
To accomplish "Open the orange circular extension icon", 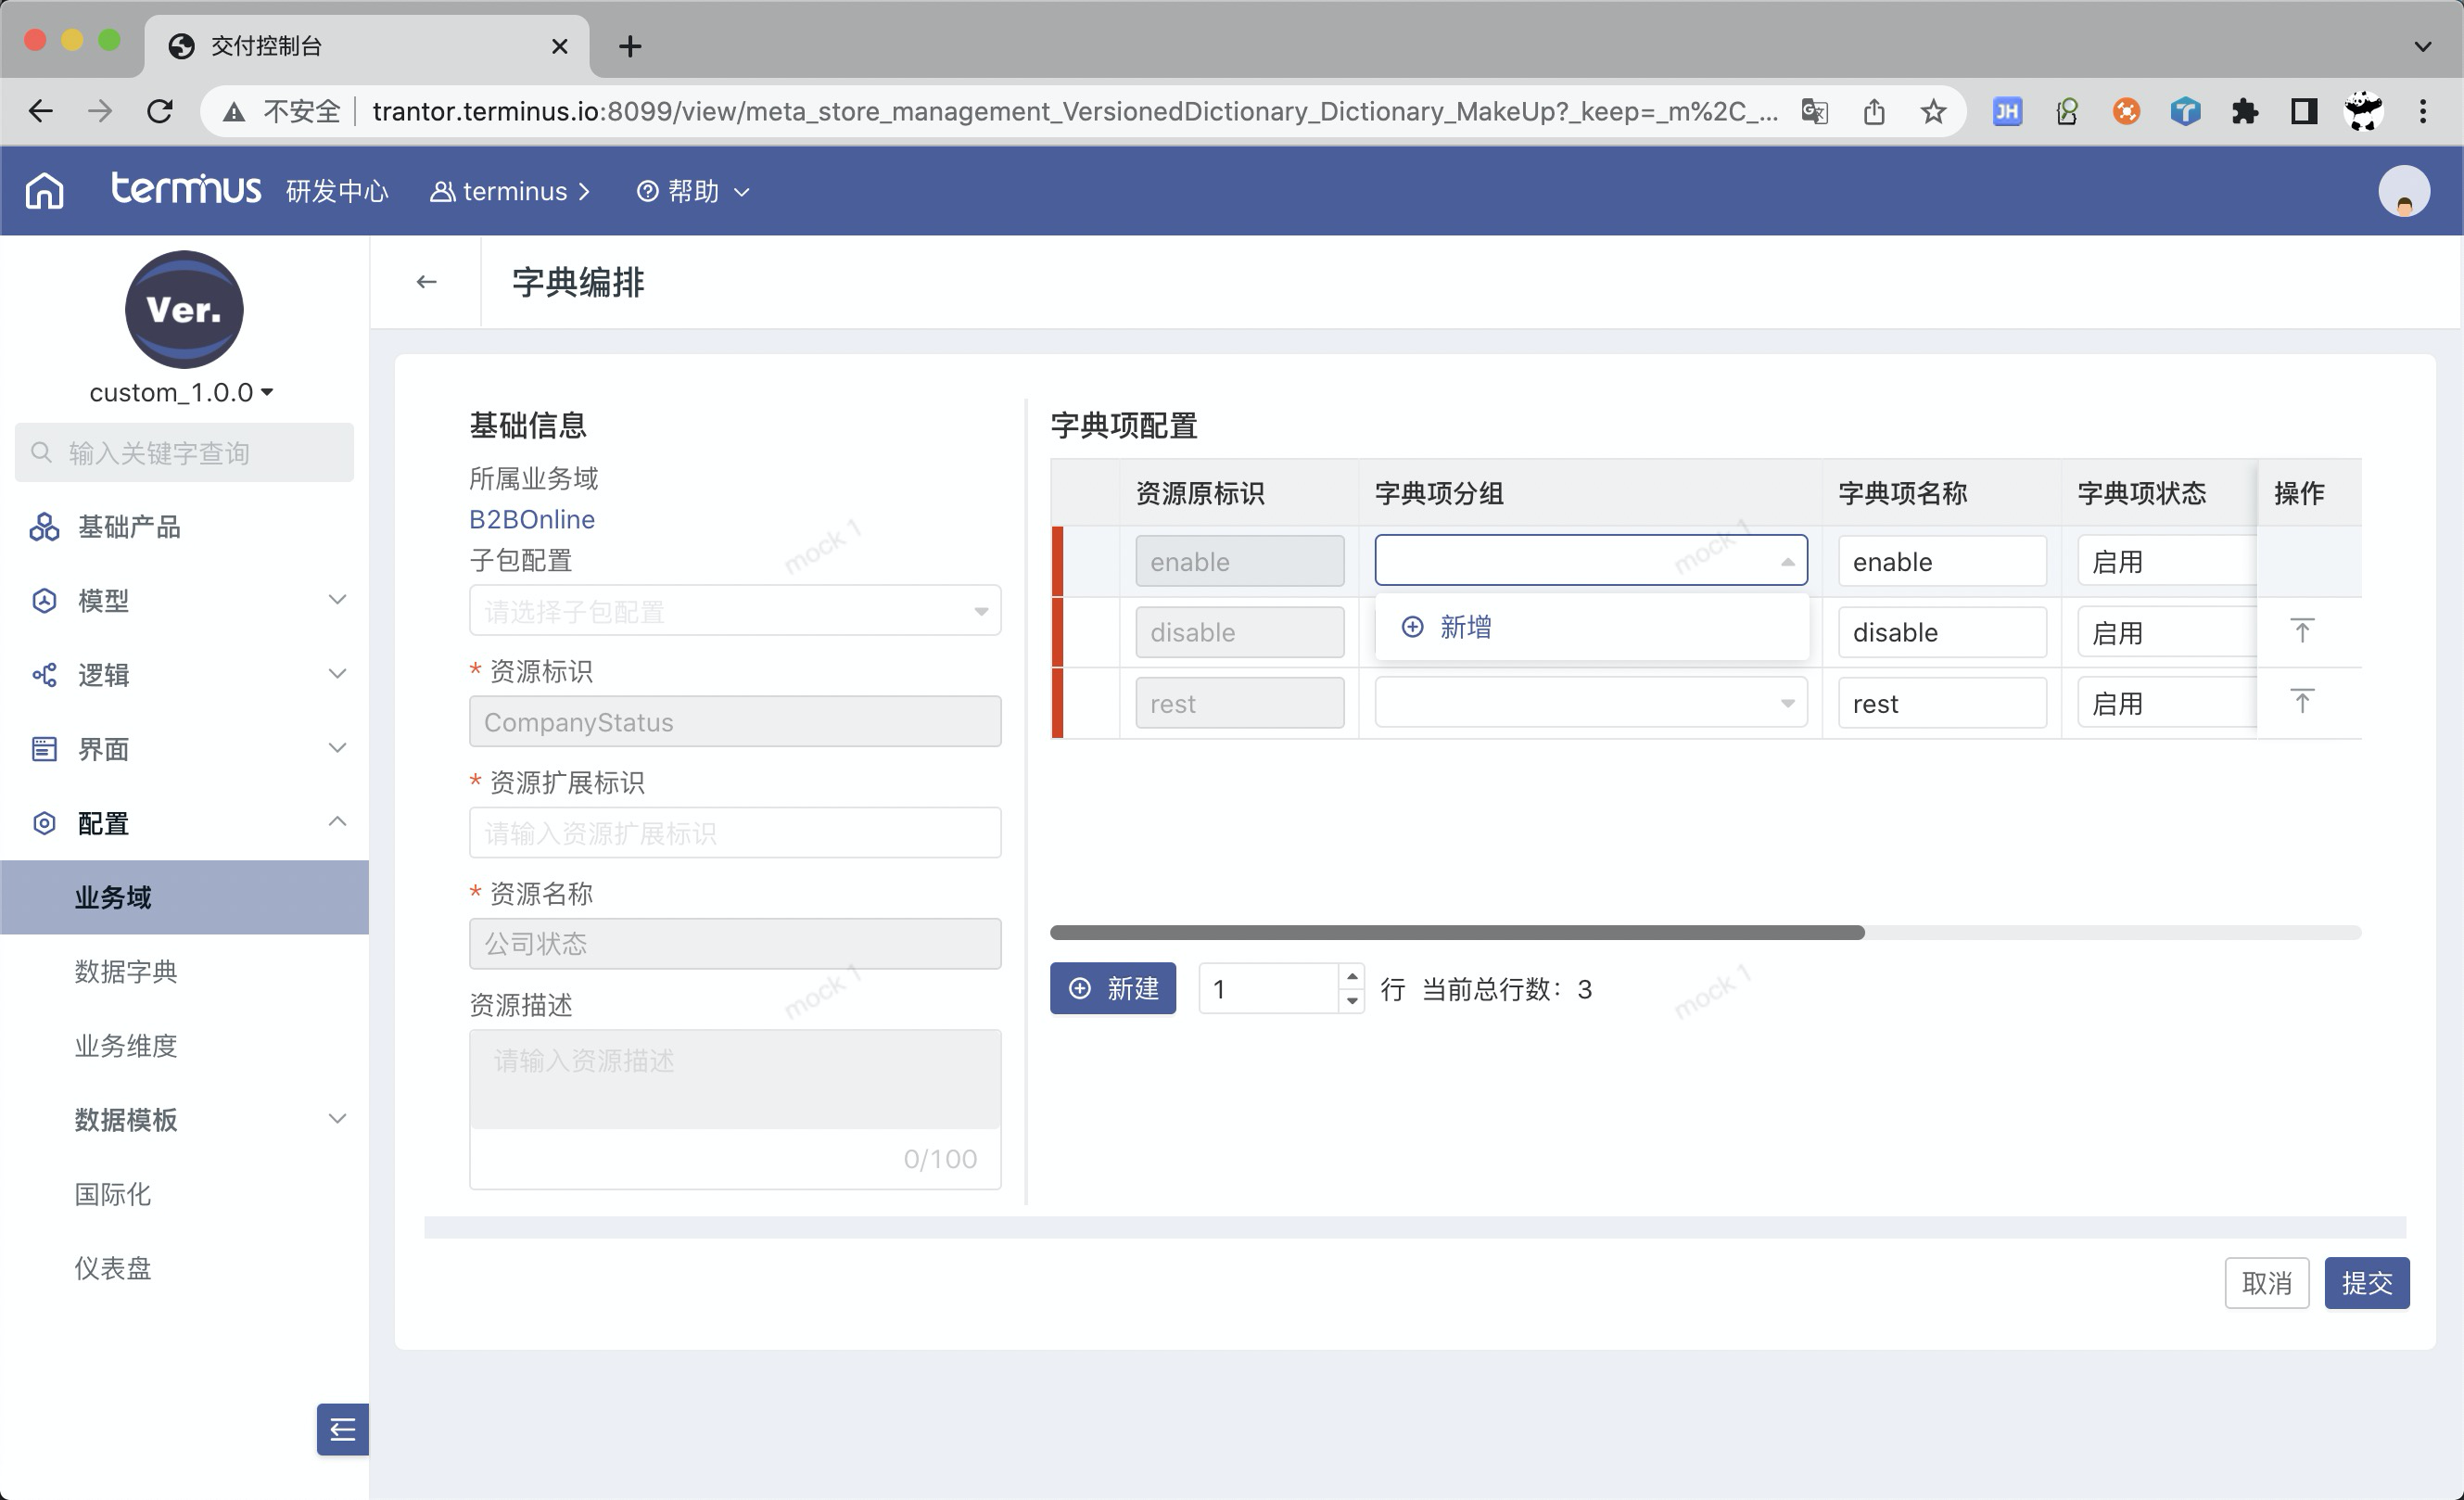I will [2126, 111].
